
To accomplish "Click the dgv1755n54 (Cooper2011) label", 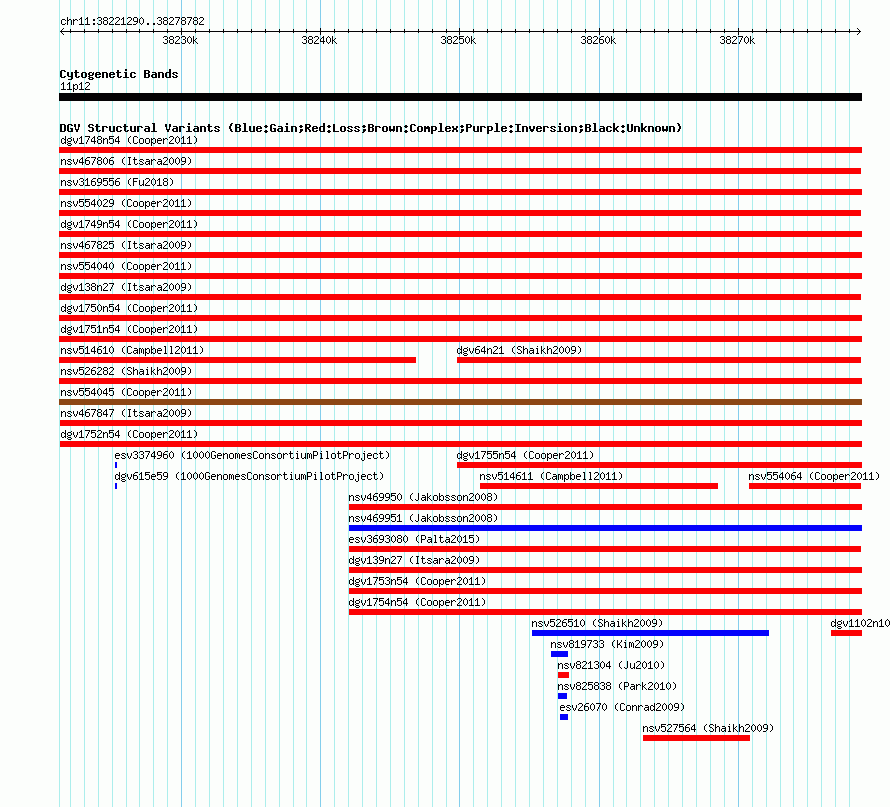I will pyautogui.click(x=525, y=455).
